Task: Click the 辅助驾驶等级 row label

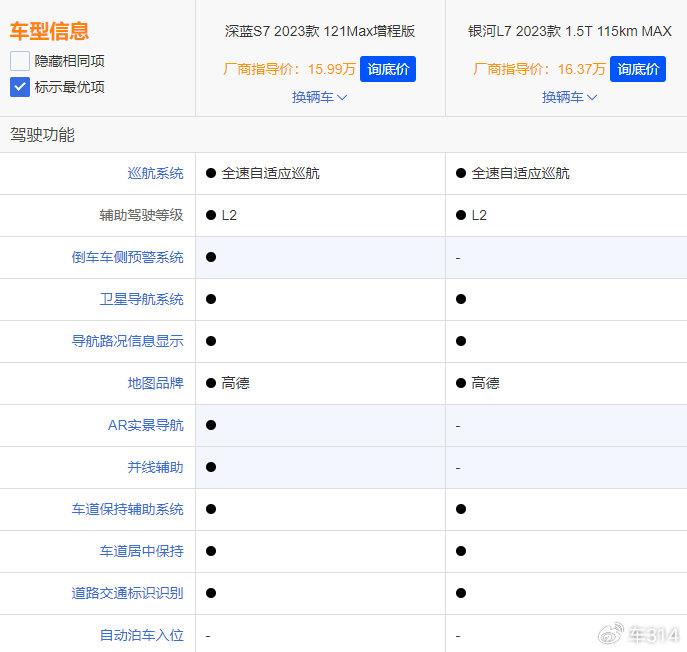Action: coord(142,215)
